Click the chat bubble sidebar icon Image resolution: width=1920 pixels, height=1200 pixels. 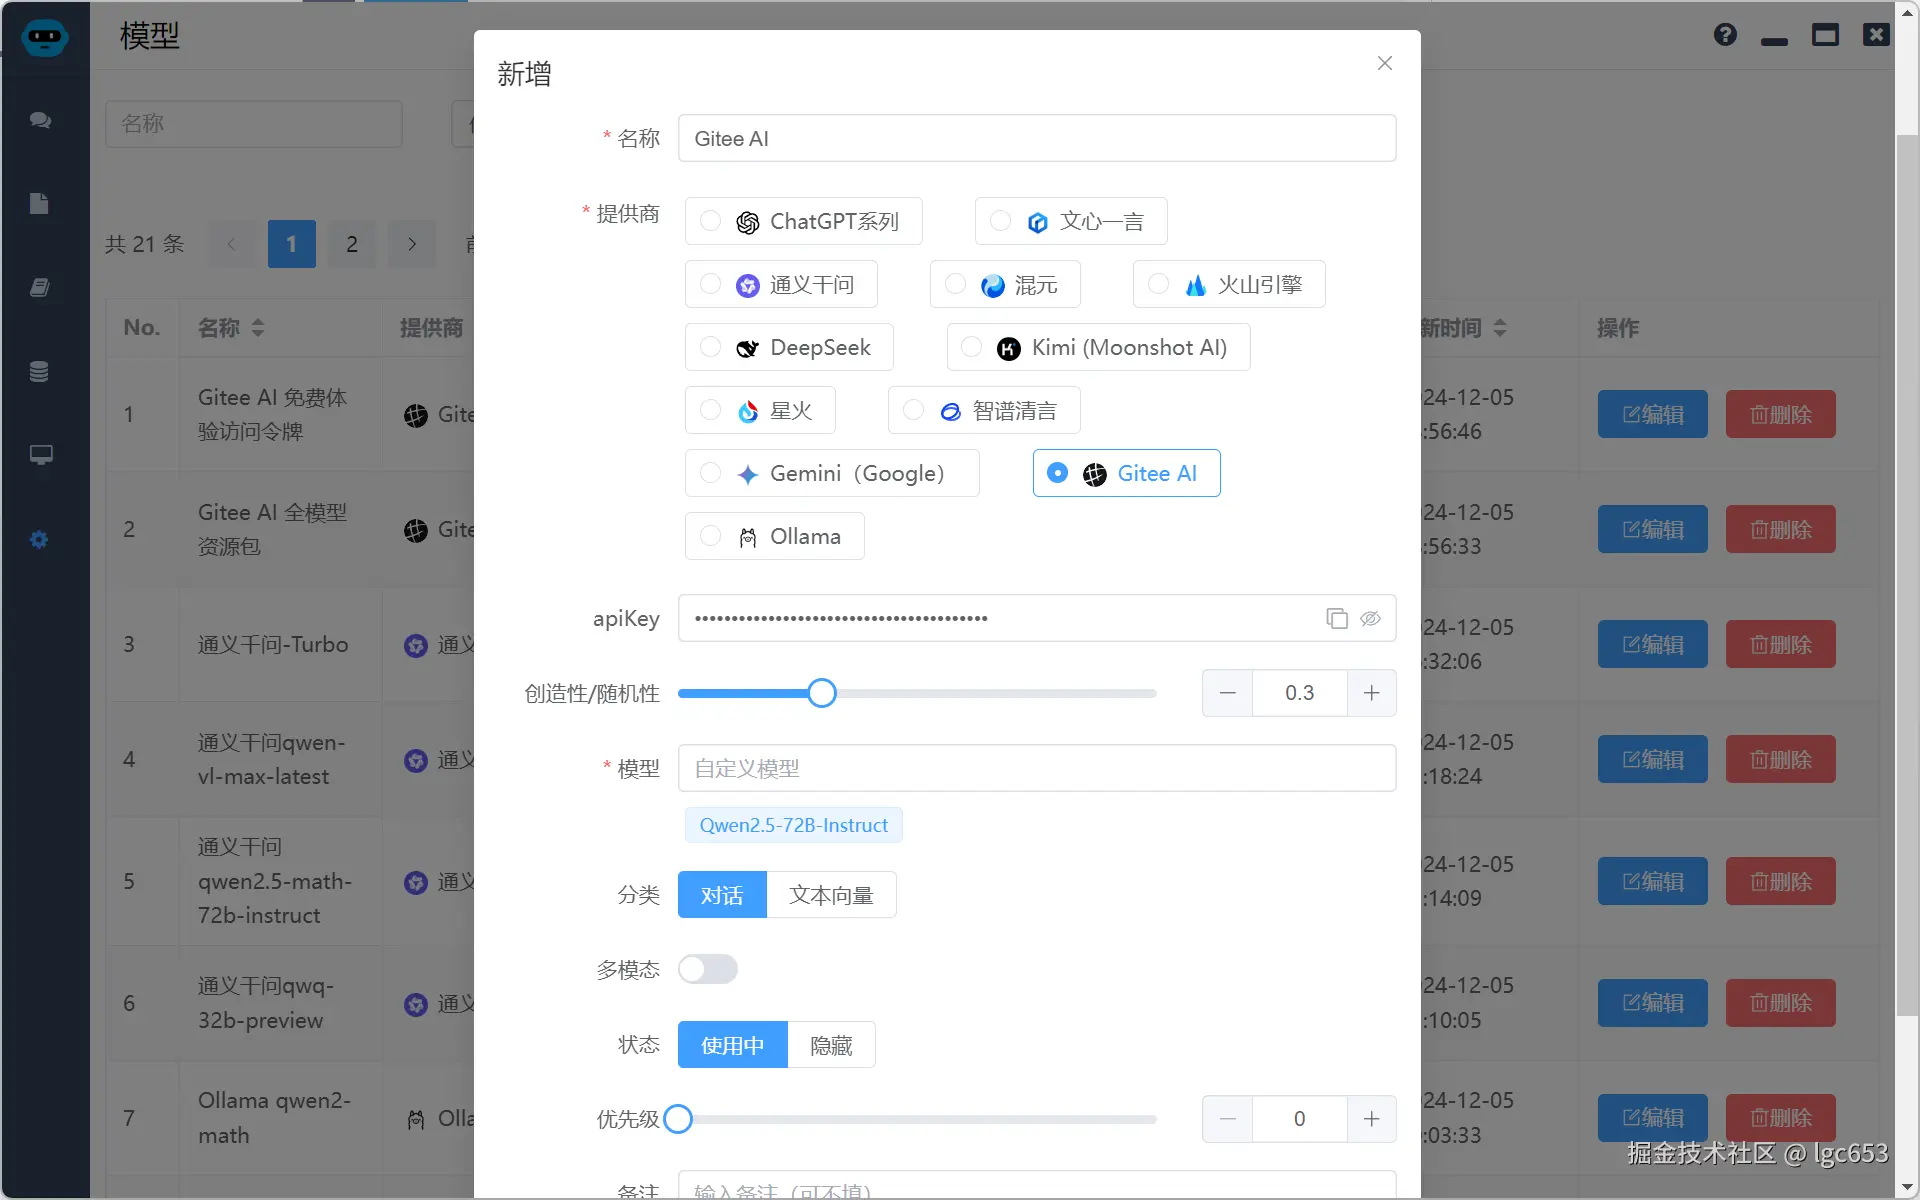coord(40,120)
